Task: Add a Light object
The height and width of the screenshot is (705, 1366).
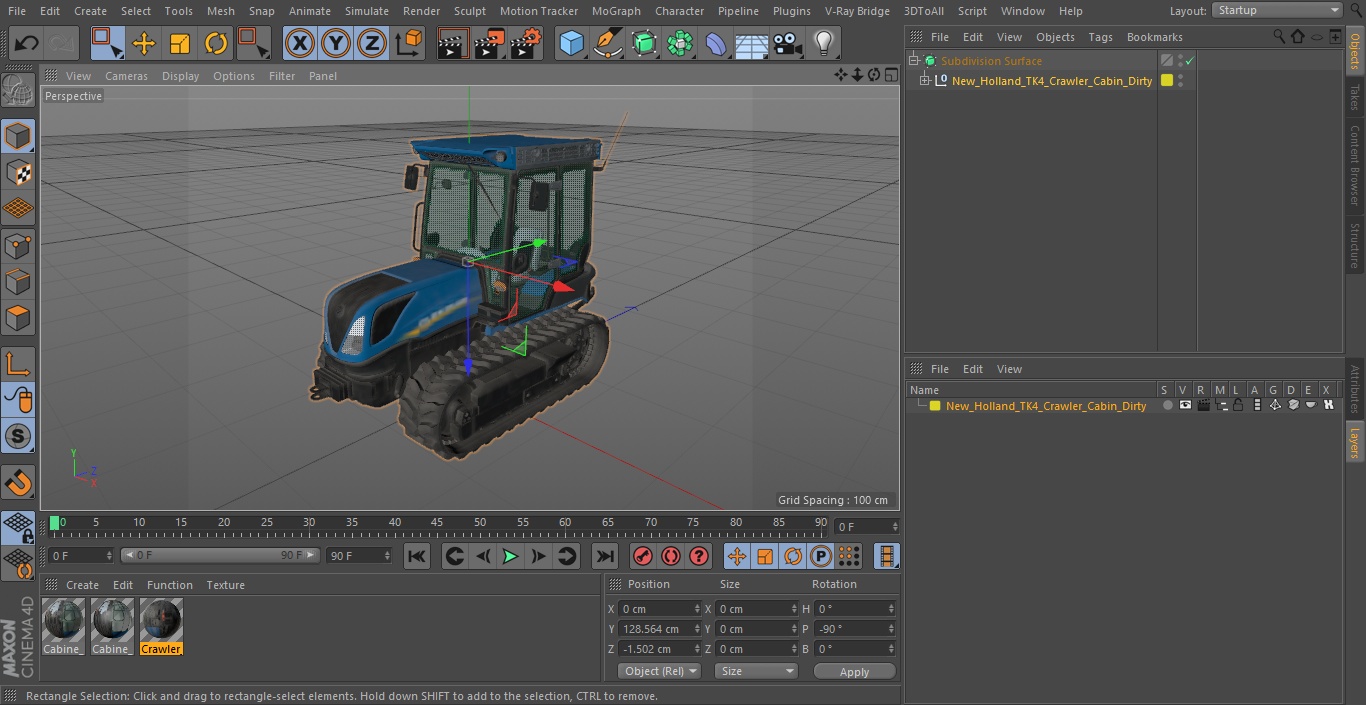Action: tap(824, 44)
